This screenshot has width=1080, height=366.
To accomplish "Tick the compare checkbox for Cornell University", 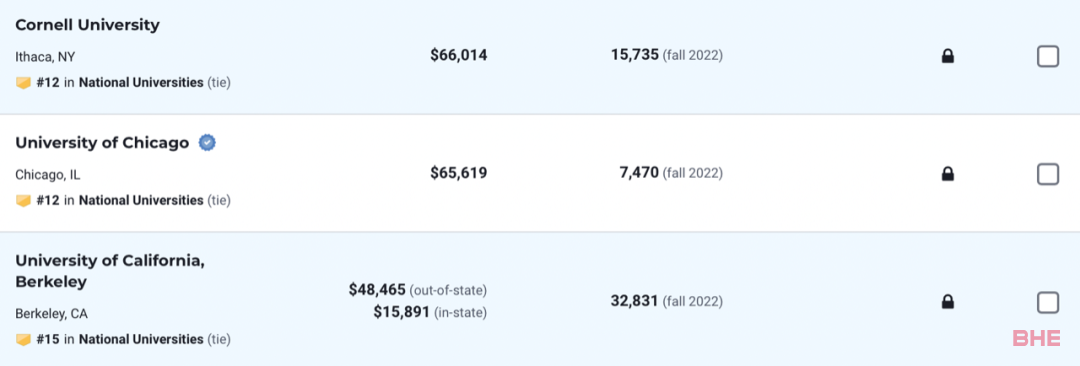I will click(x=1048, y=56).
